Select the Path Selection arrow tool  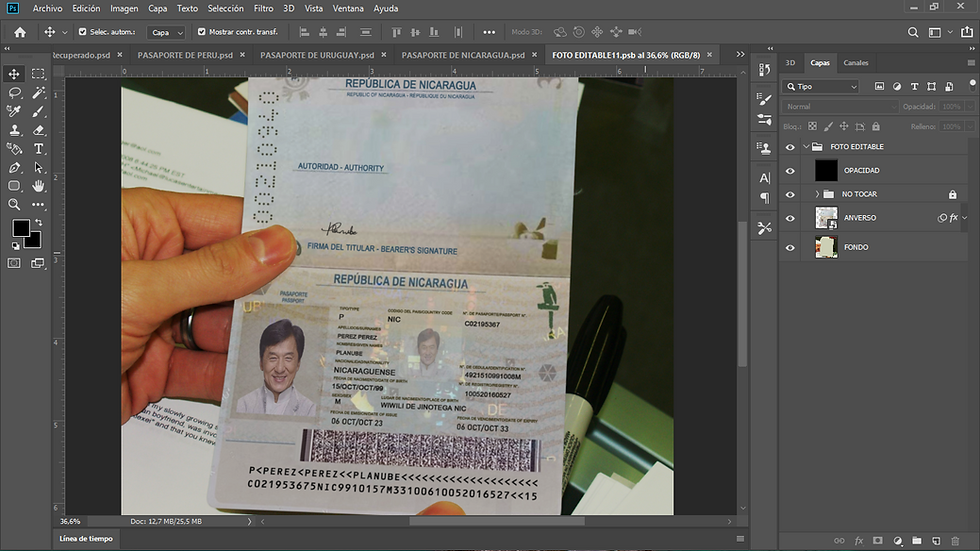click(38, 167)
